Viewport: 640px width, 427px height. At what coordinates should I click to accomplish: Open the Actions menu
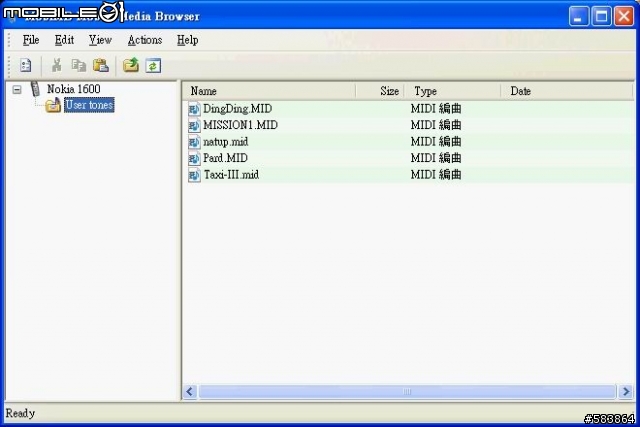tap(145, 40)
